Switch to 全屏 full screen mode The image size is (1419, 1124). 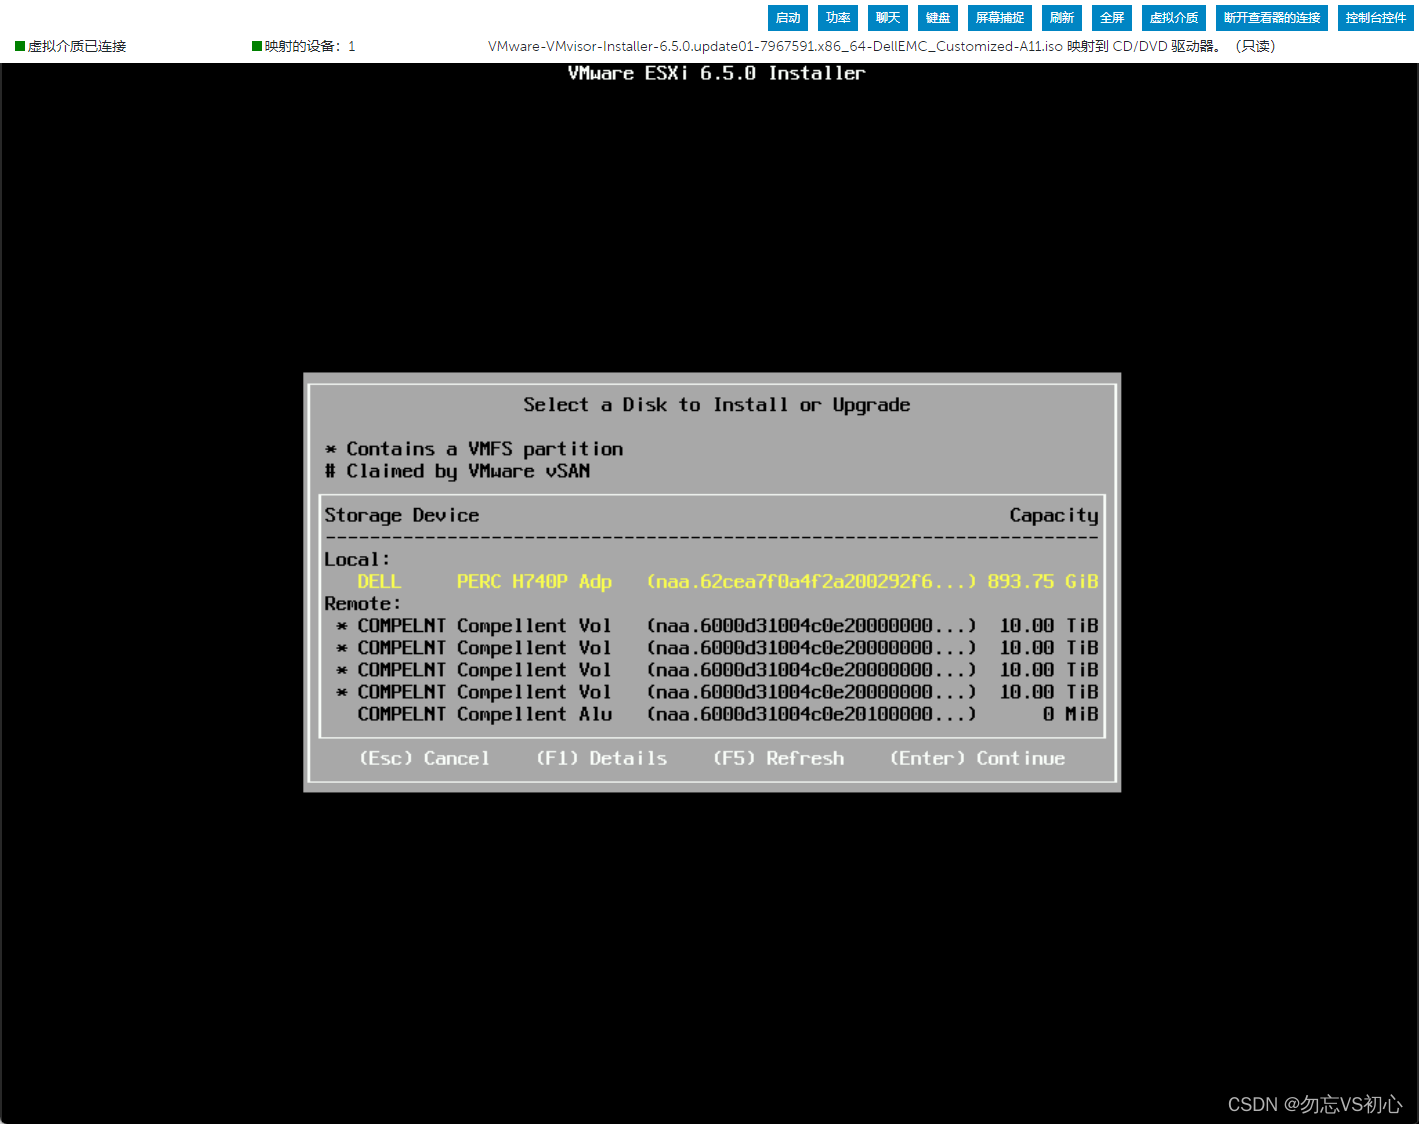(x=1112, y=18)
